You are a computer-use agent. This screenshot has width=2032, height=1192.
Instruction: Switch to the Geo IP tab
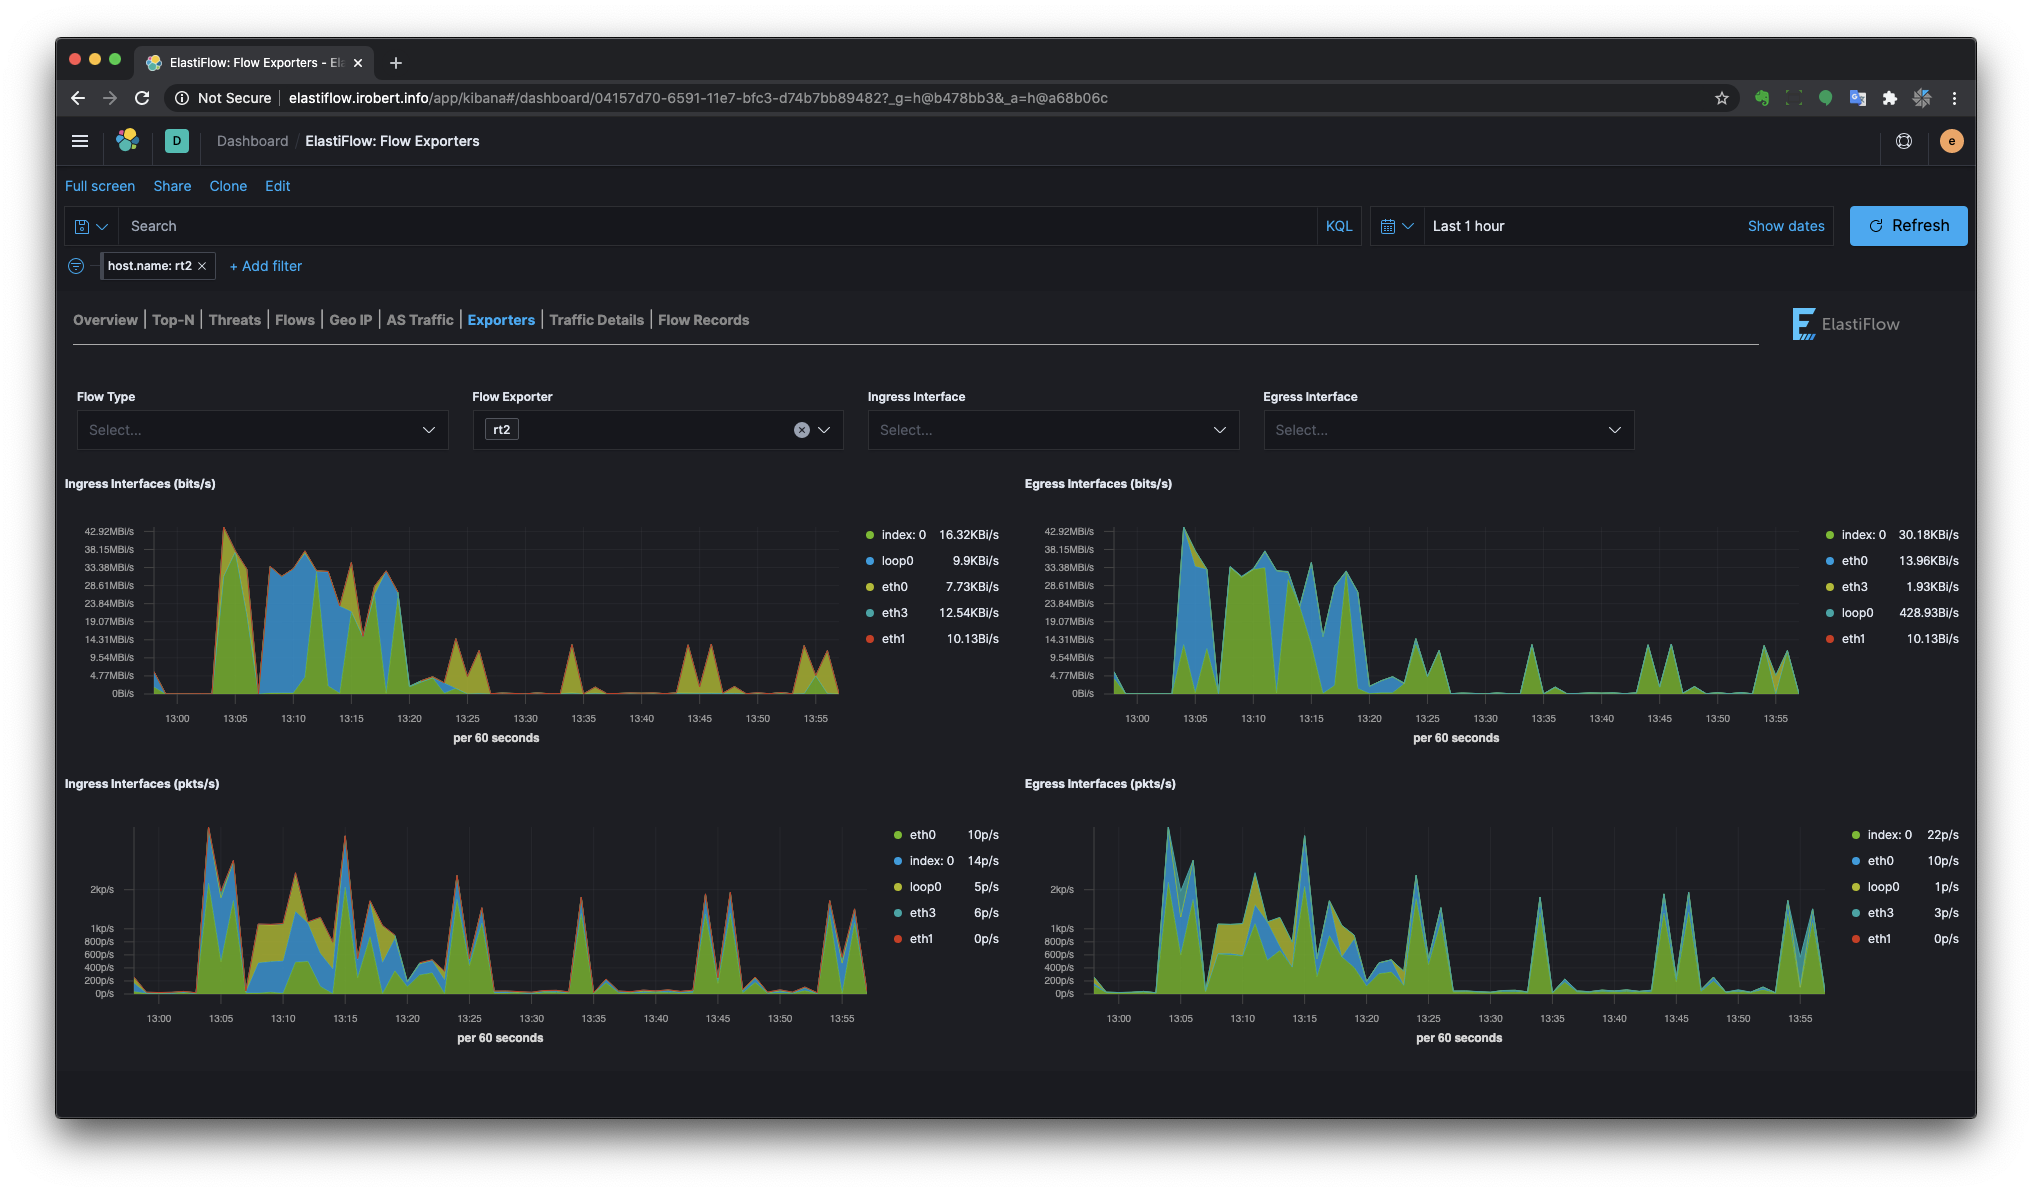click(351, 320)
